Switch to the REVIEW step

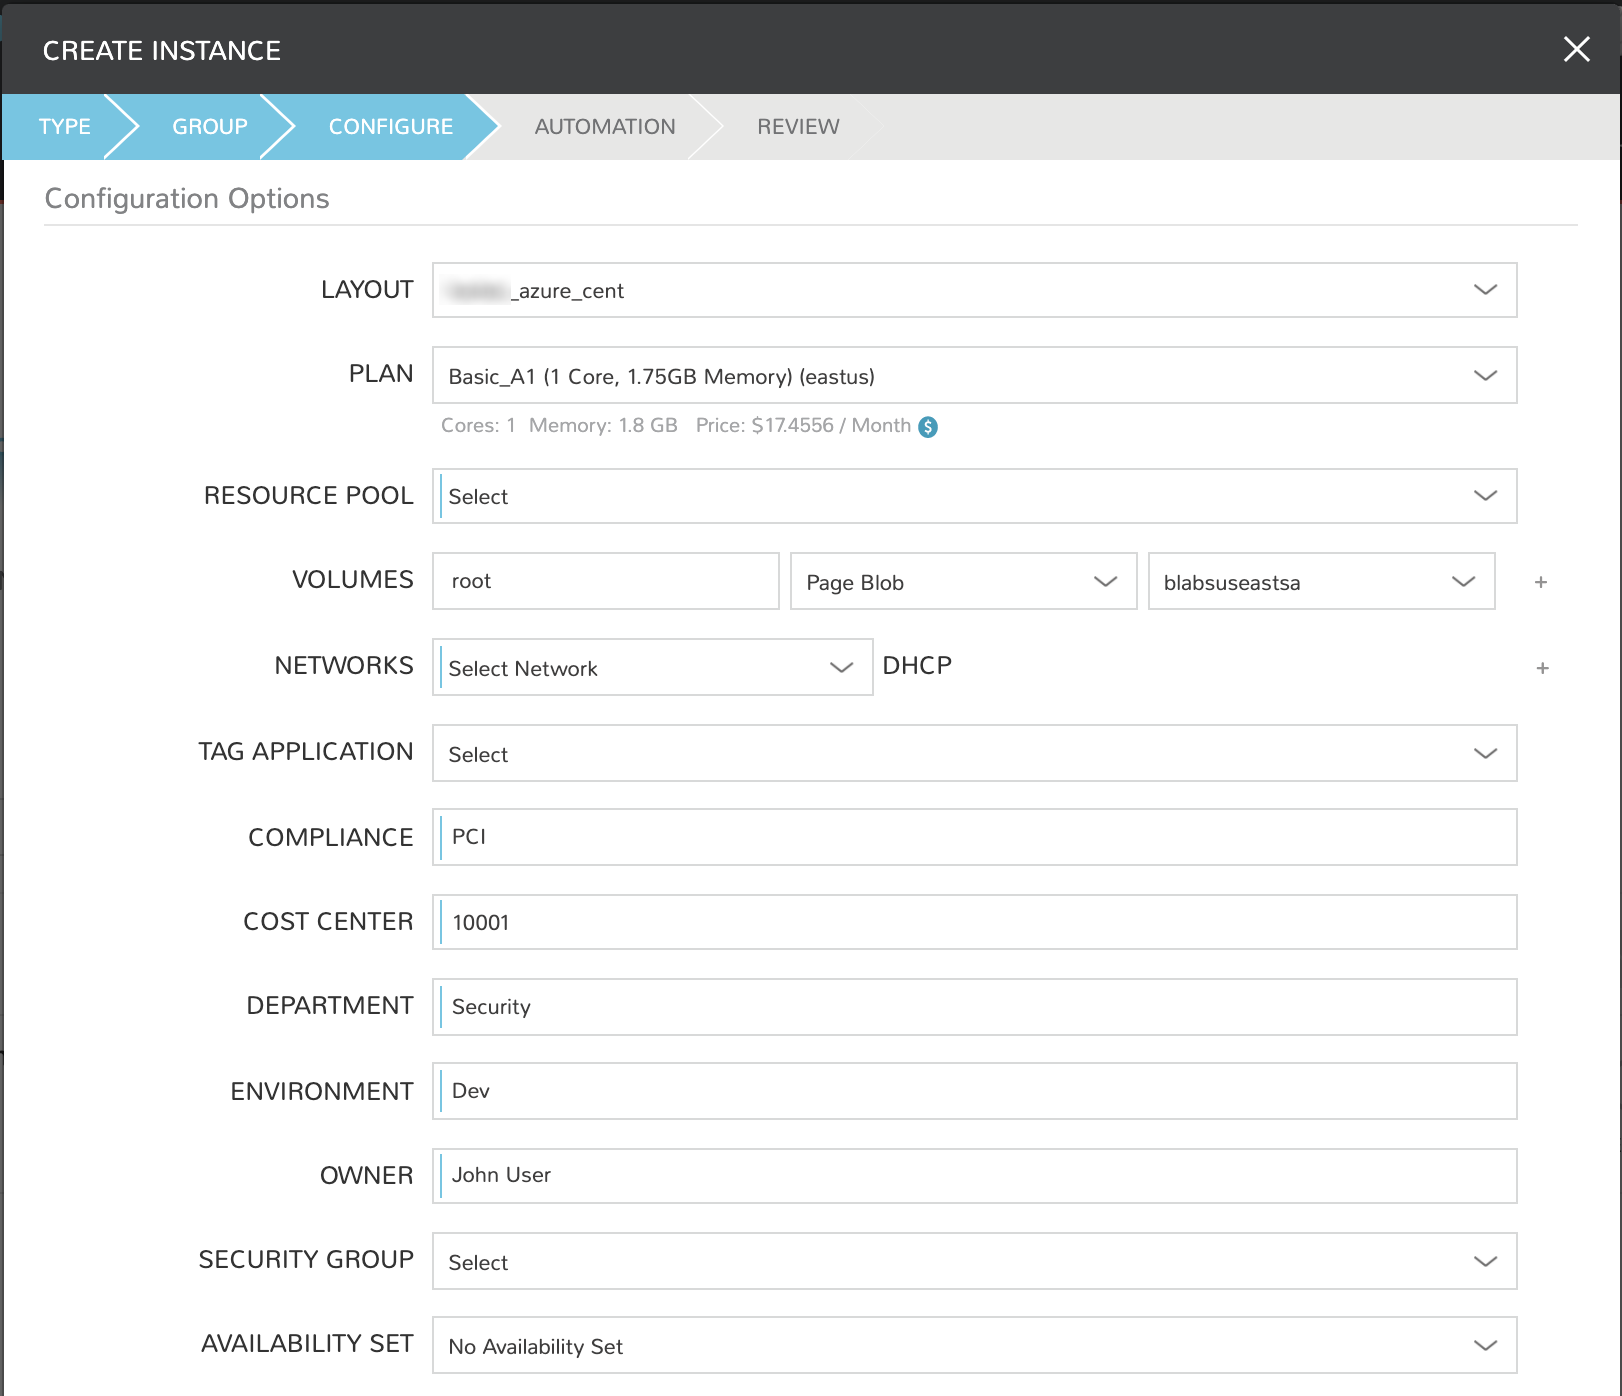[x=797, y=126]
